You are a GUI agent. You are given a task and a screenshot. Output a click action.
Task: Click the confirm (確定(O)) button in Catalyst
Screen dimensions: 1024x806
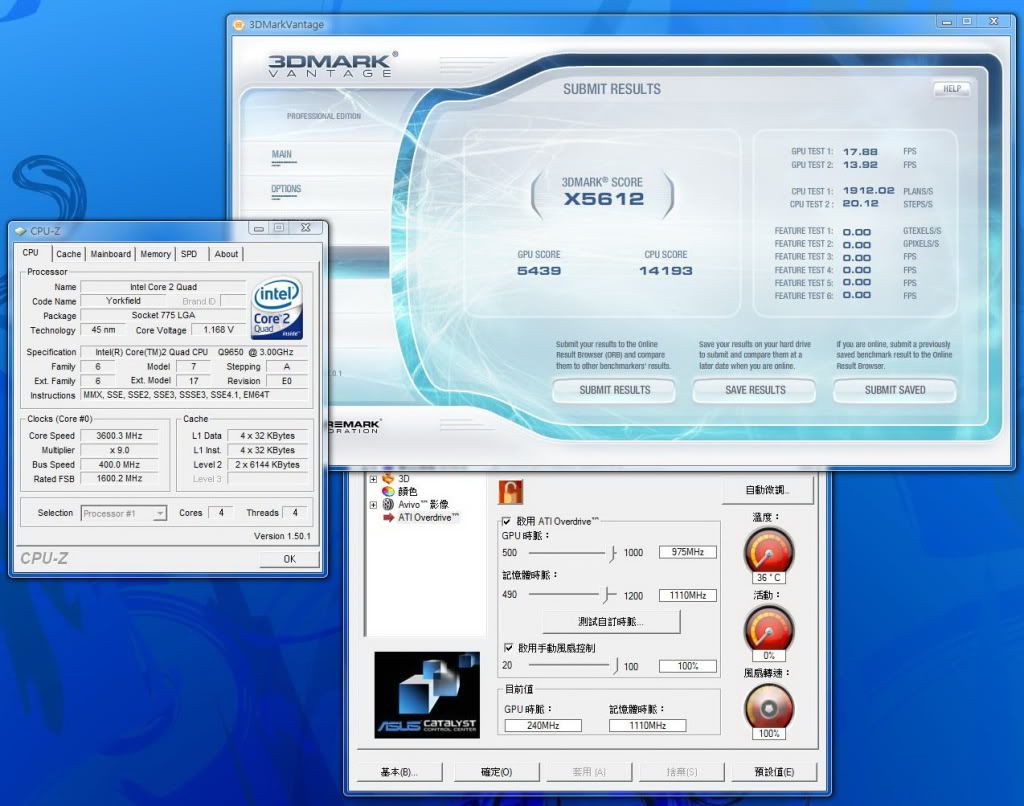point(496,772)
